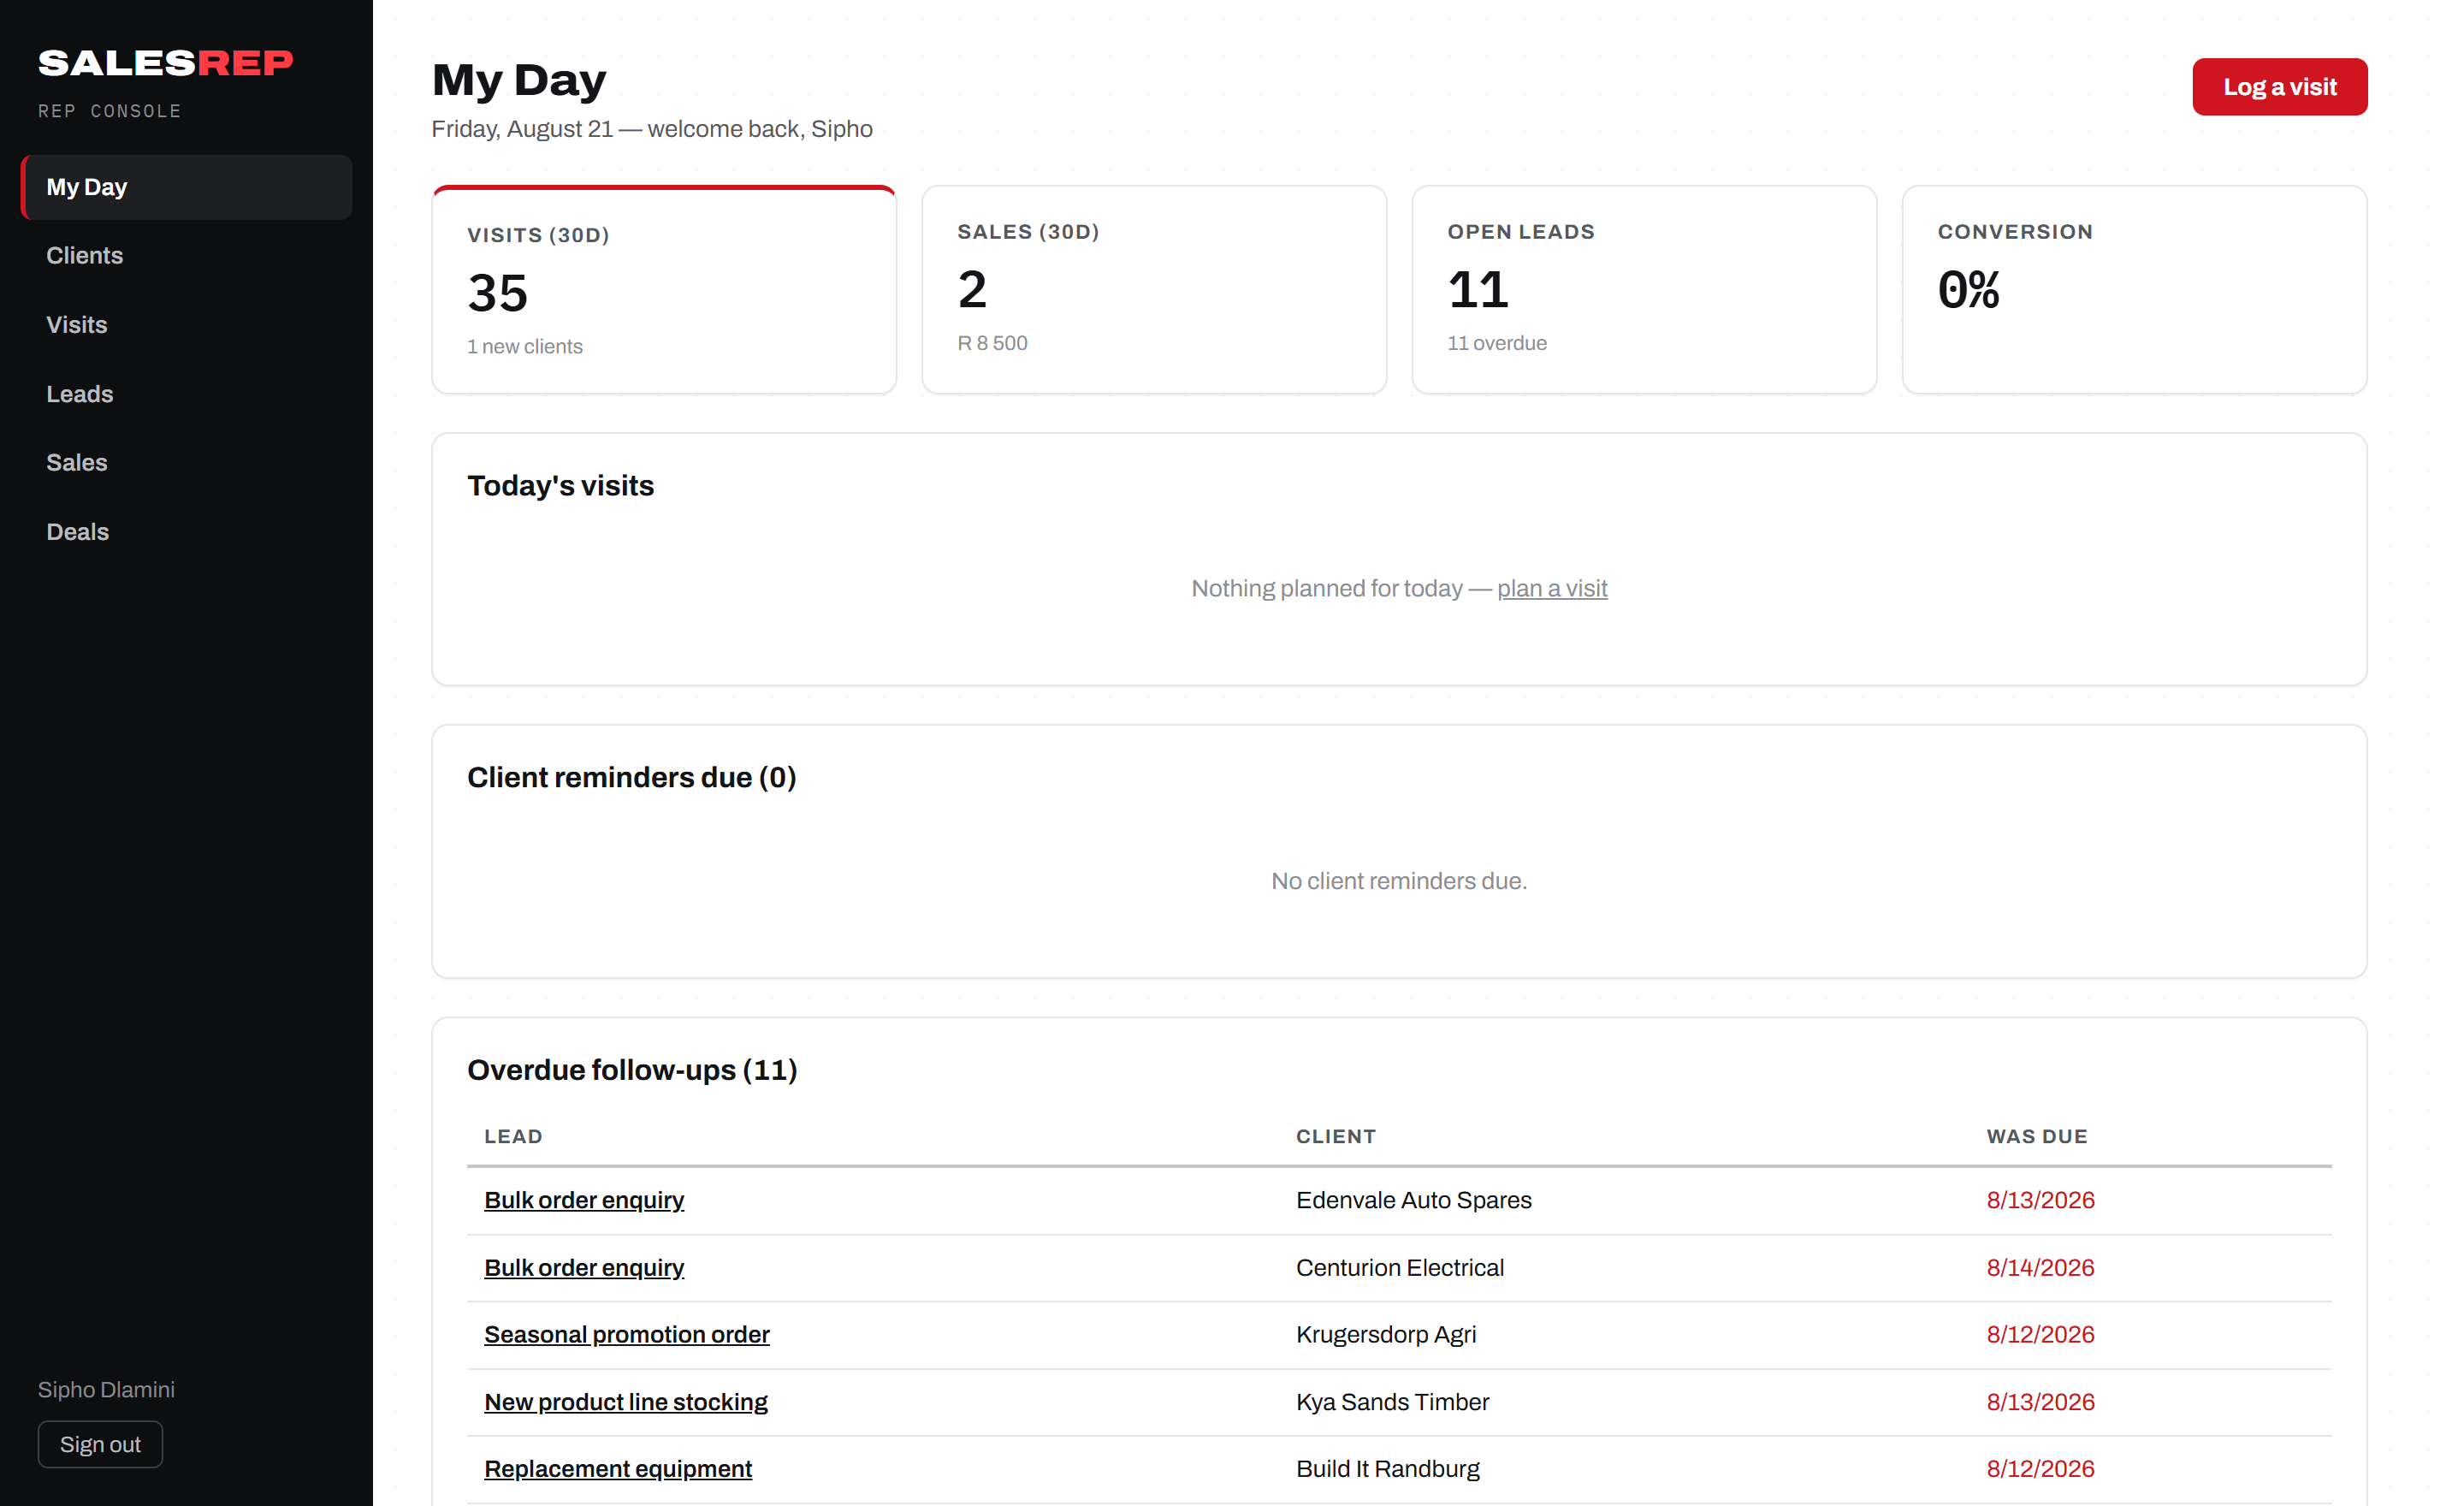
Task: Click the Sipho Dlamini user name
Action: point(106,1389)
